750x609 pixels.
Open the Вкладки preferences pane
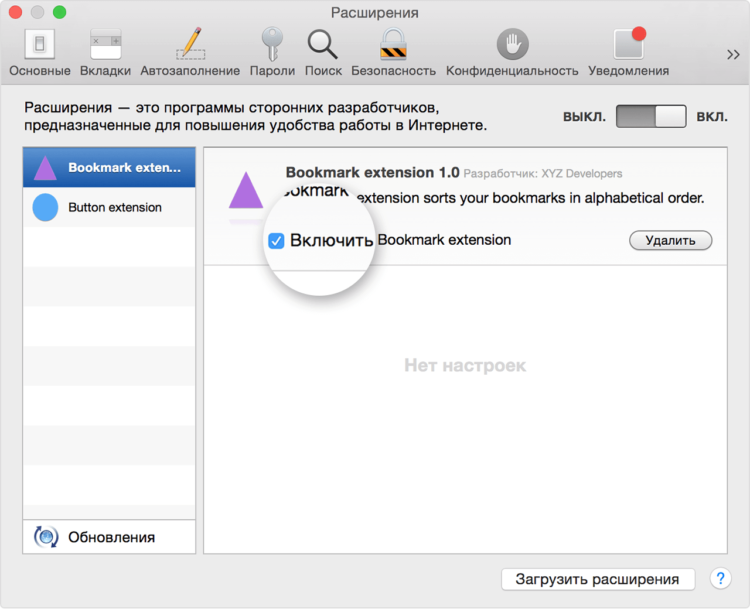click(x=105, y=53)
